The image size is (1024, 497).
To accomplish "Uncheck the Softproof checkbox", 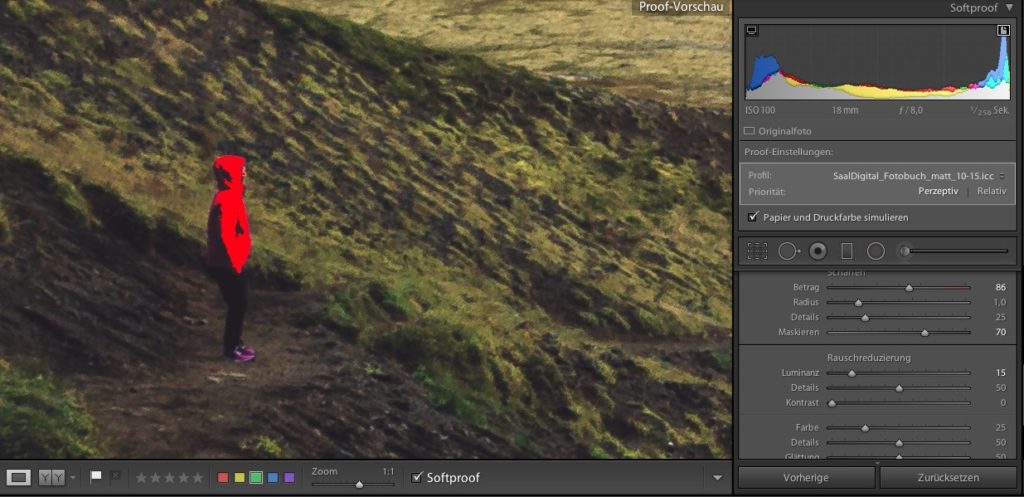I will [x=417, y=477].
